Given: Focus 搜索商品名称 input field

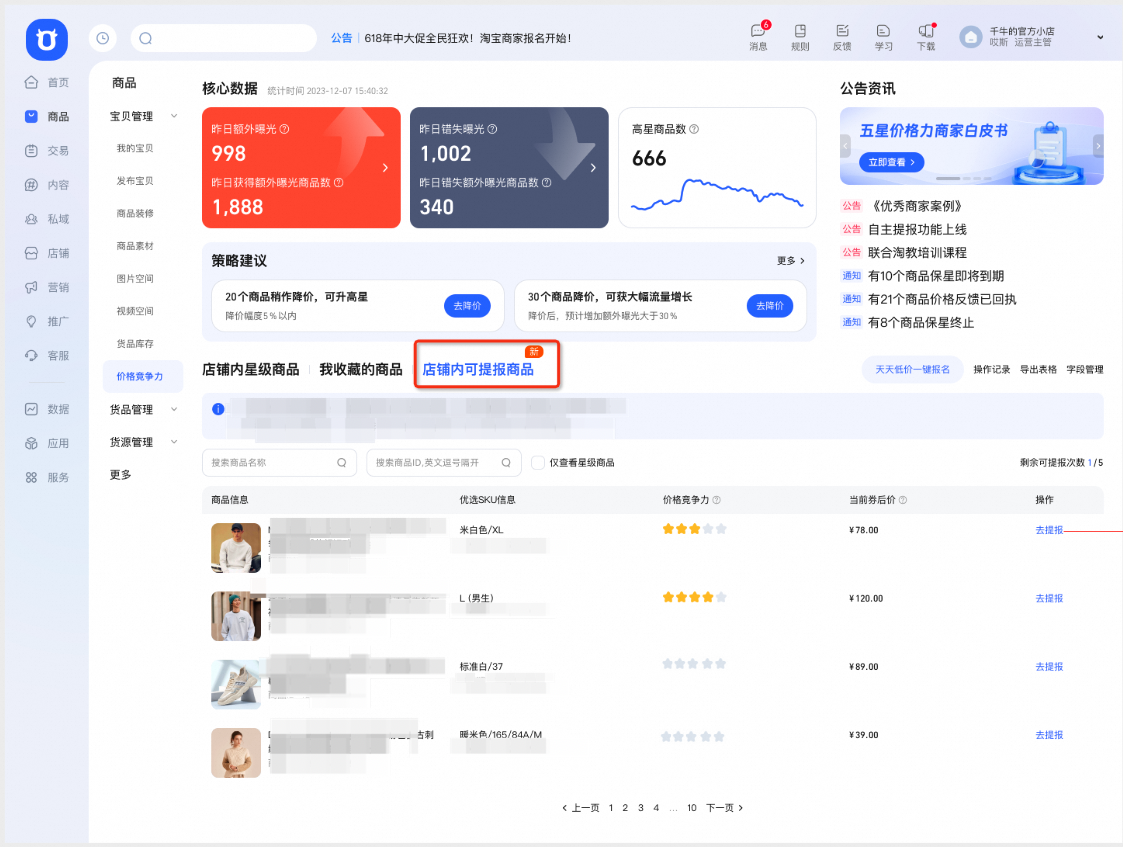Looking at the screenshot, I should 279,463.
